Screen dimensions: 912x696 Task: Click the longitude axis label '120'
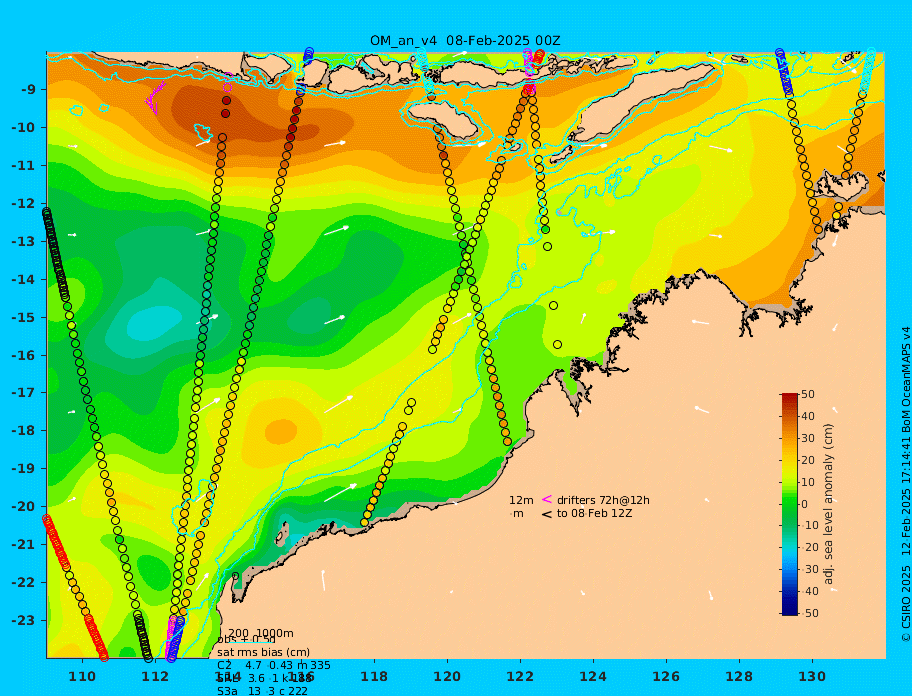point(447,676)
